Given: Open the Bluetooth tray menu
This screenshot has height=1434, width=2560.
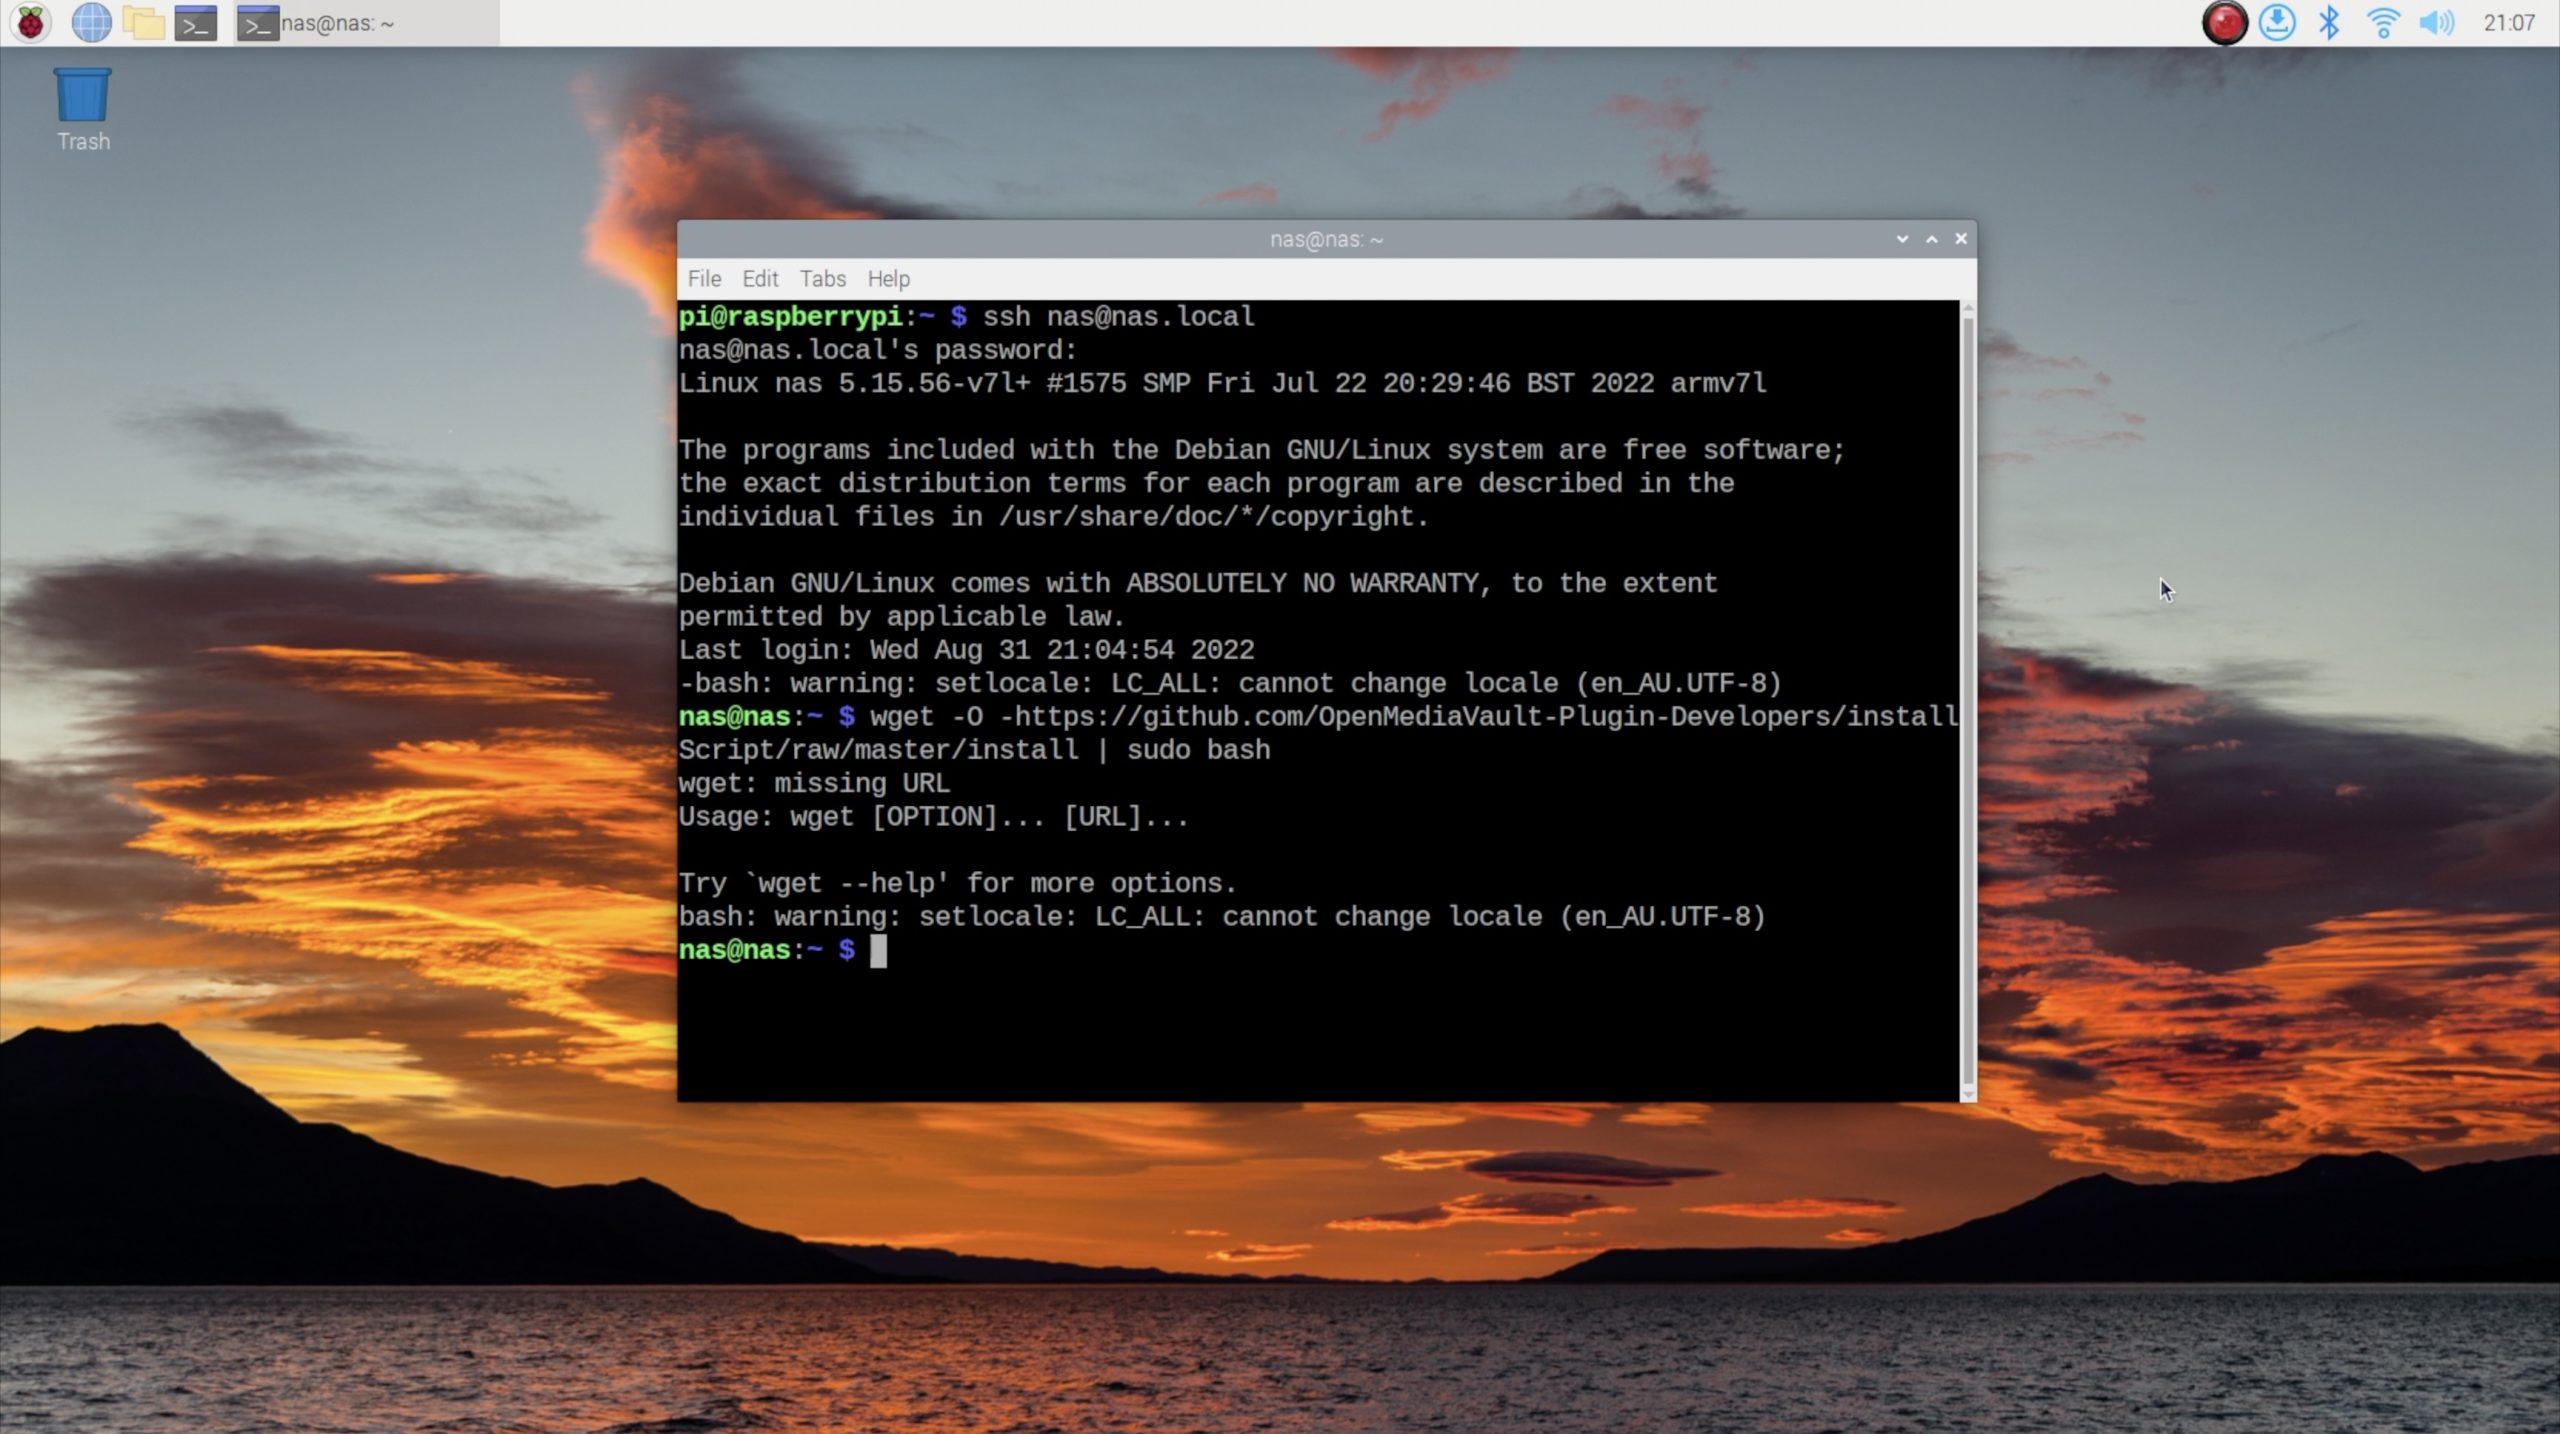Looking at the screenshot, I should tap(2329, 22).
